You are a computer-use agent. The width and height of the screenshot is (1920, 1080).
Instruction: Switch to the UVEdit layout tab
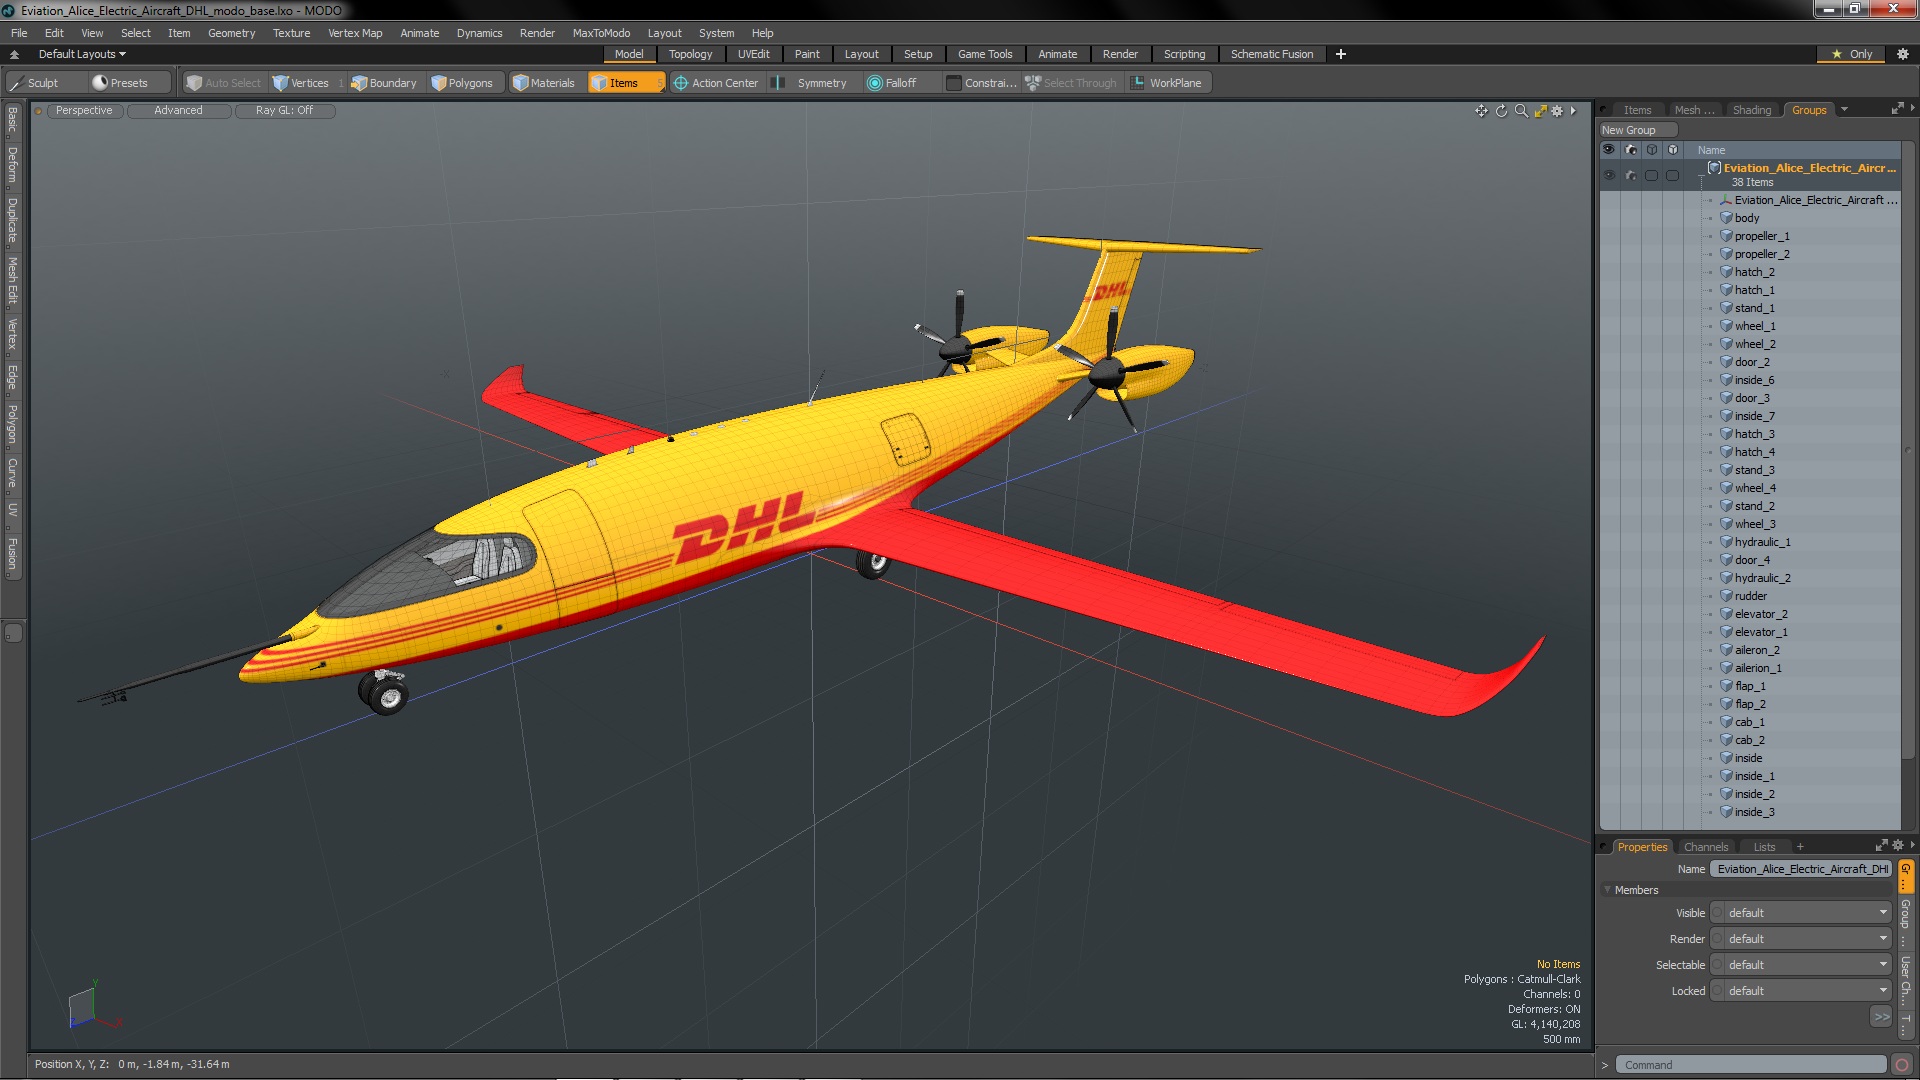tap(753, 54)
